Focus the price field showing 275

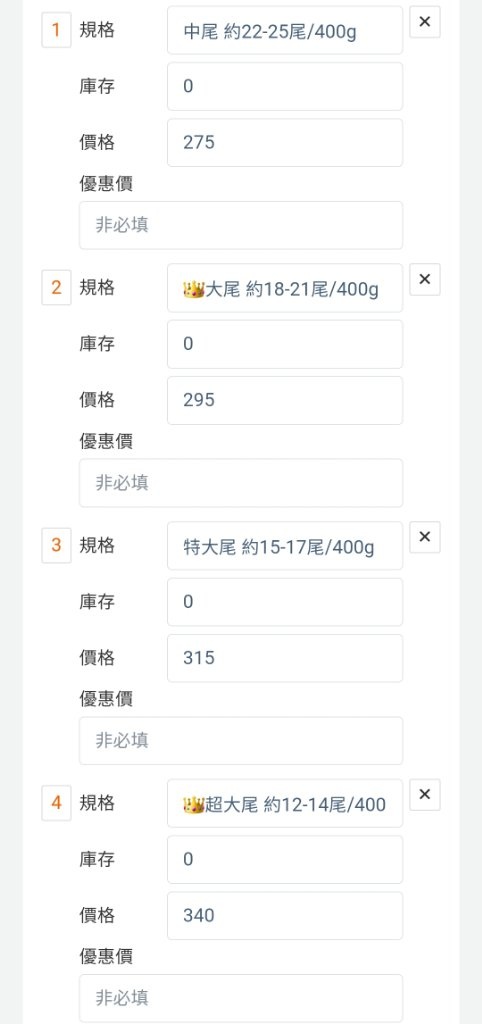click(285, 142)
